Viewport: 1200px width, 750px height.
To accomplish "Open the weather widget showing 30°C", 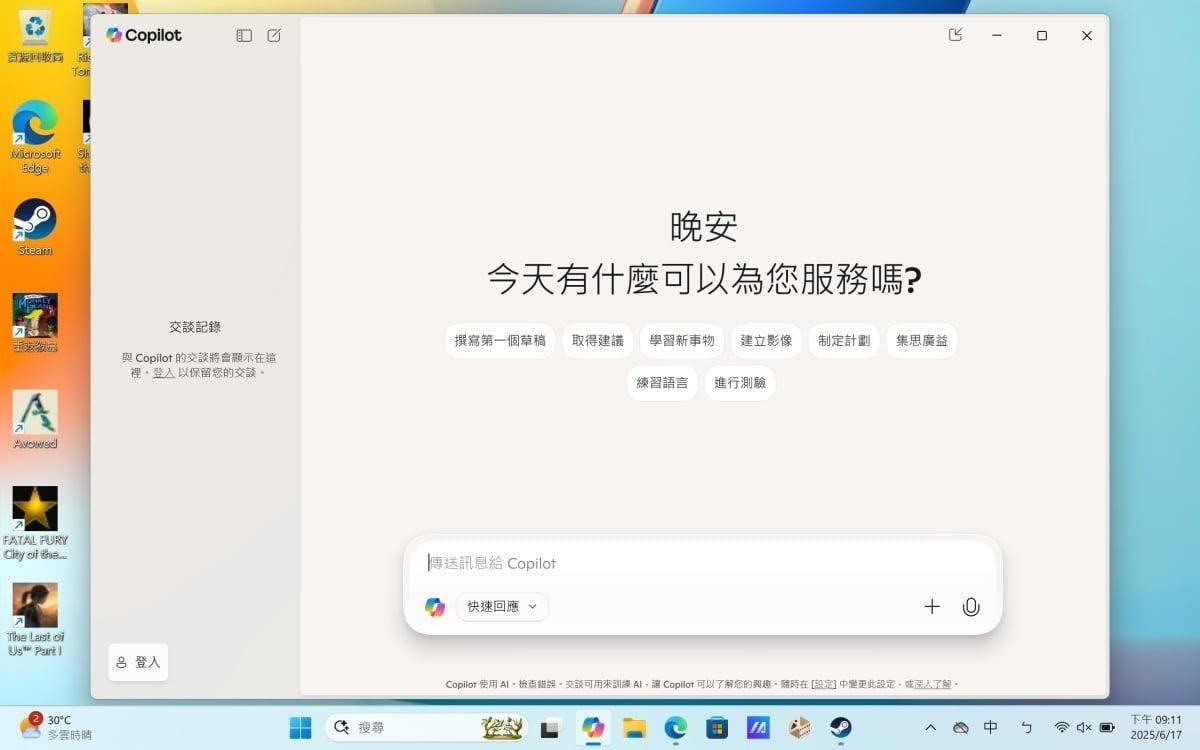I will [x=56, y=727].
